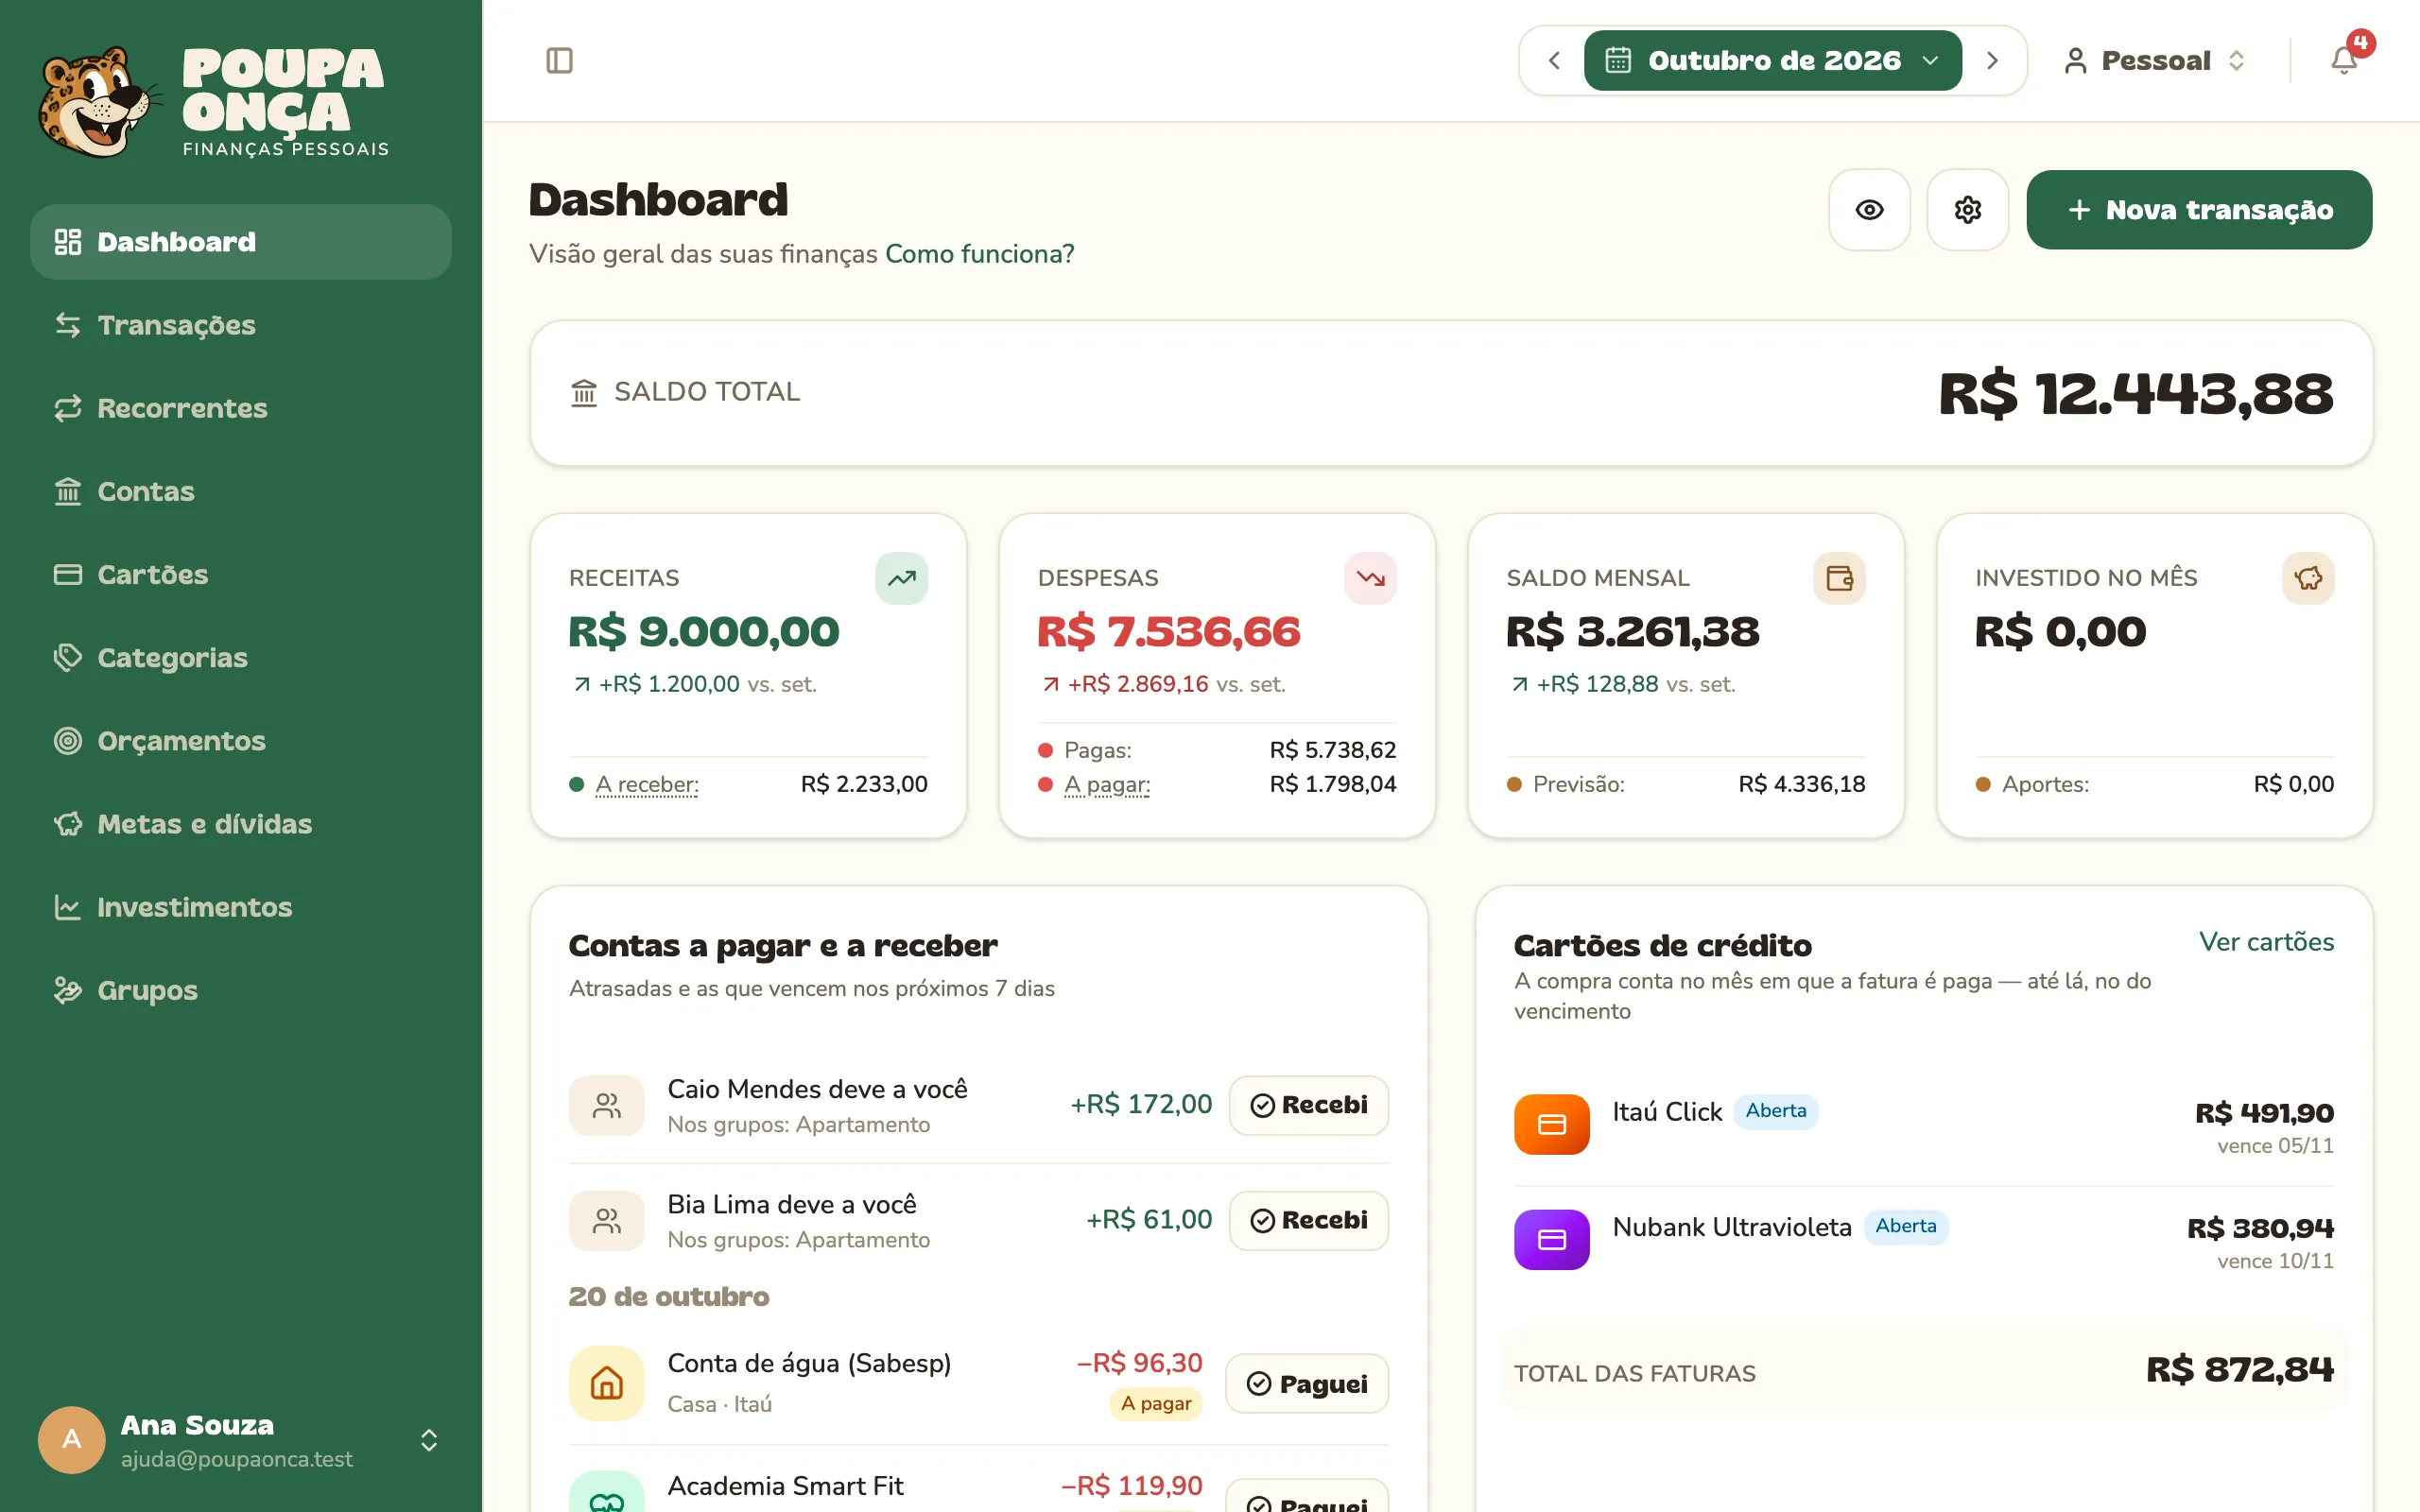The width and height of the screenshot is (2420, 1512).
Task: Click the Despesas trending-down icon
Action: [1370, 578]
